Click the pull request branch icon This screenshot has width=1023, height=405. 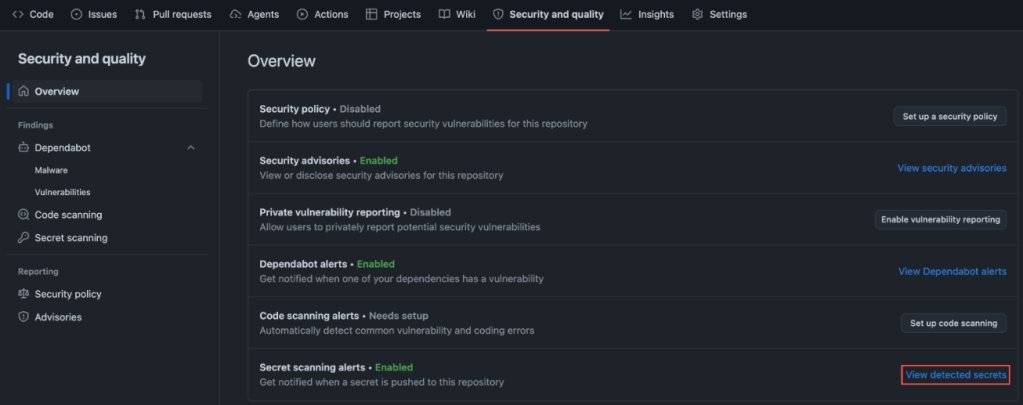(x=140, y=14)
